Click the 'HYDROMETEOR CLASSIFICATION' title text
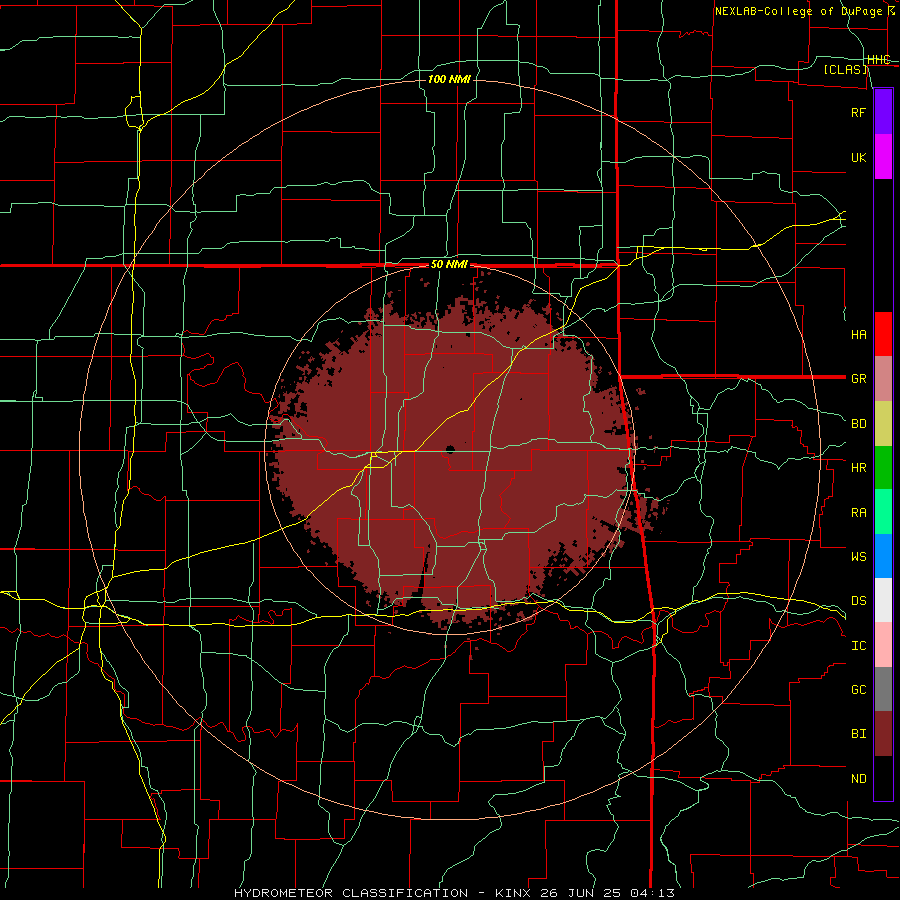 (x=351, y=893)
